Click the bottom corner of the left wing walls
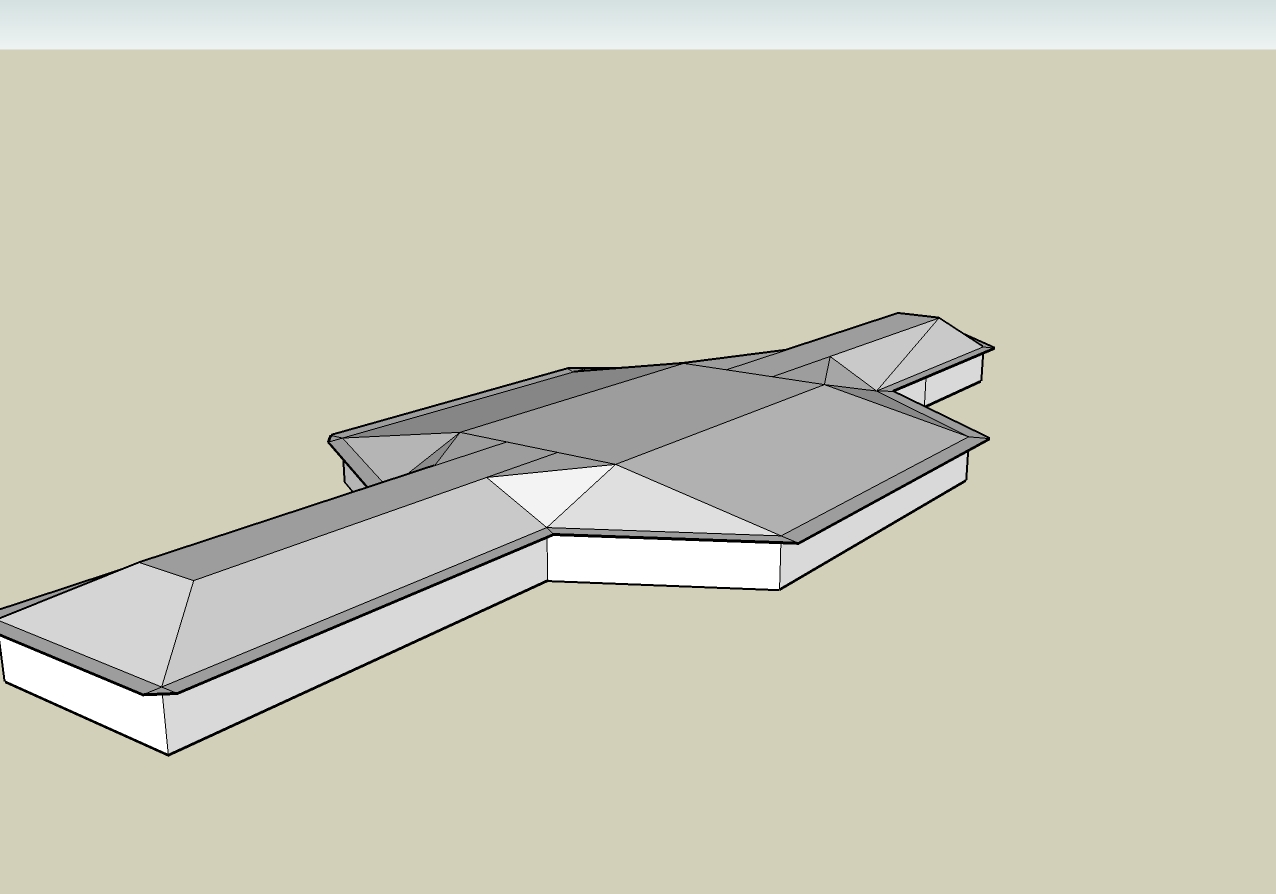Image resolution: width=1276 pixels, height=894 pixels. pyautogui.click(x=168, y=753)
